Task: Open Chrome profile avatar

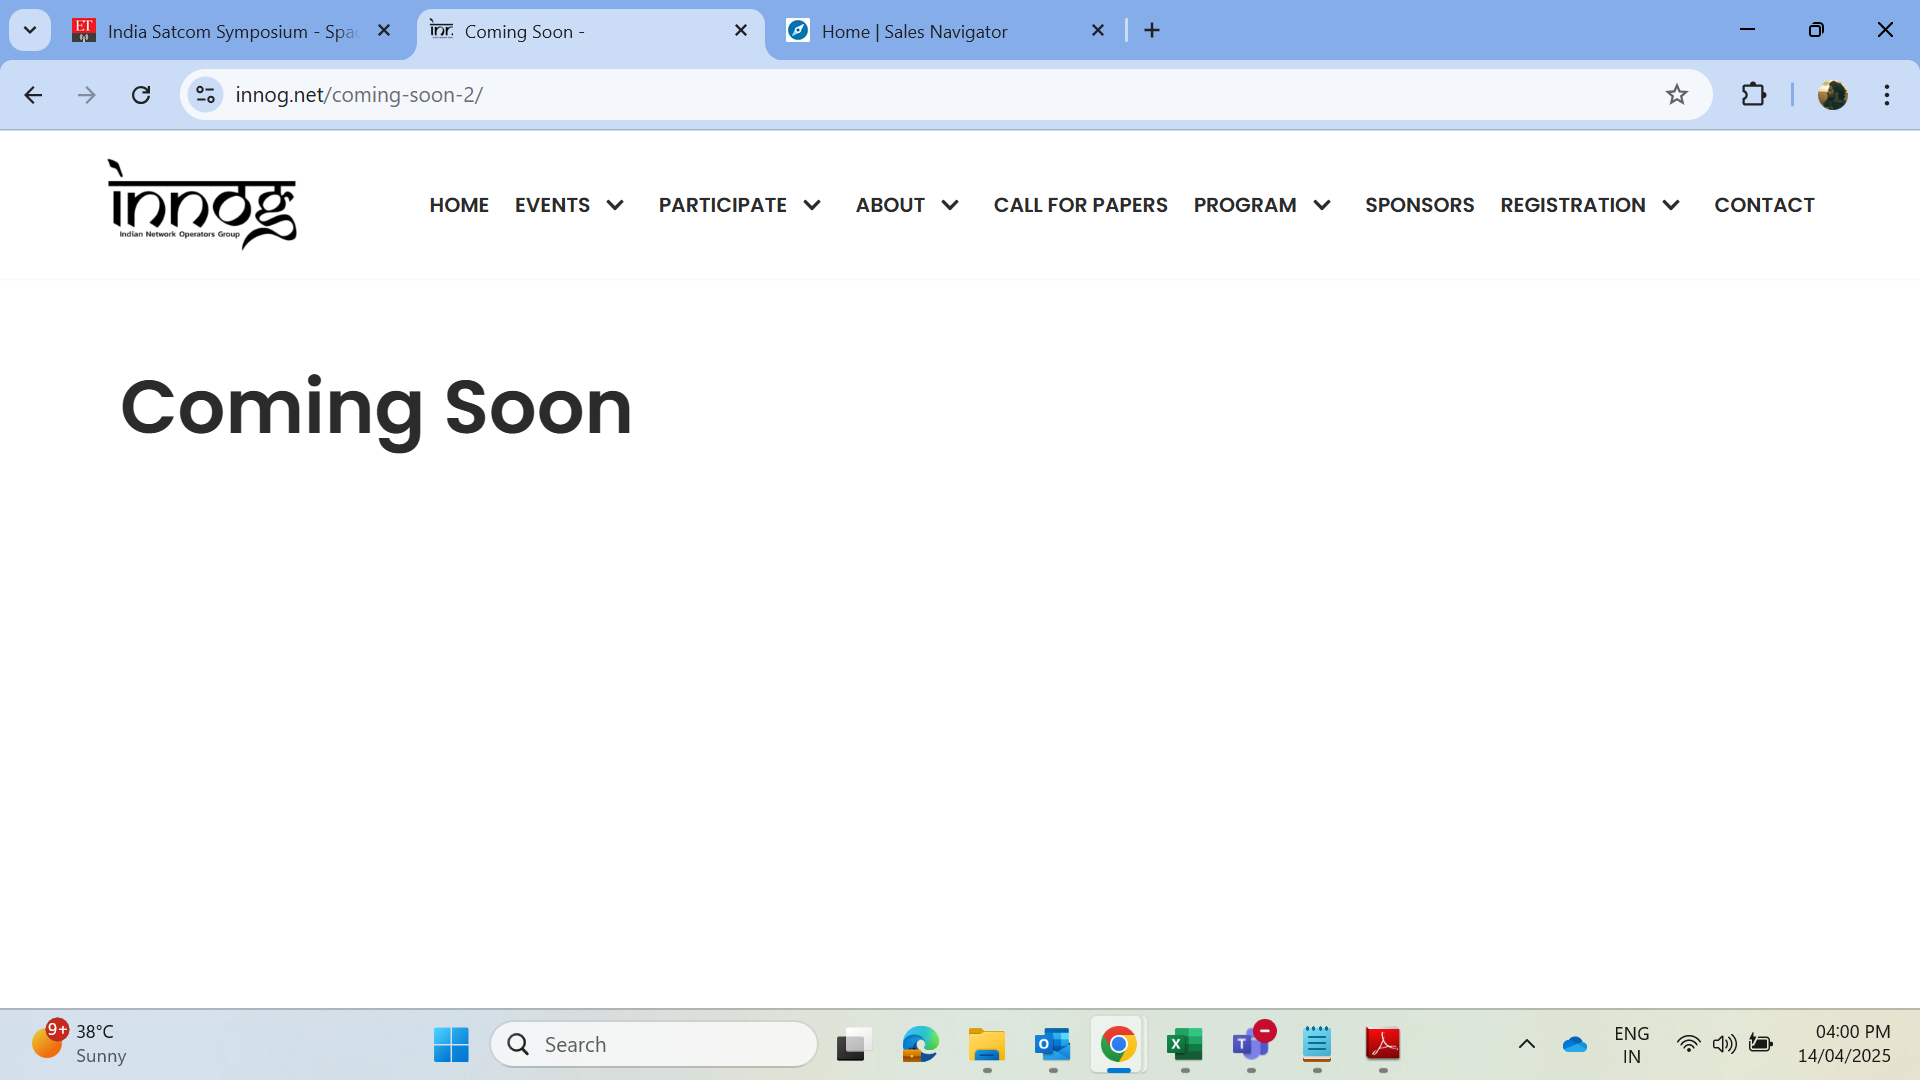Action: [1832, 95]
